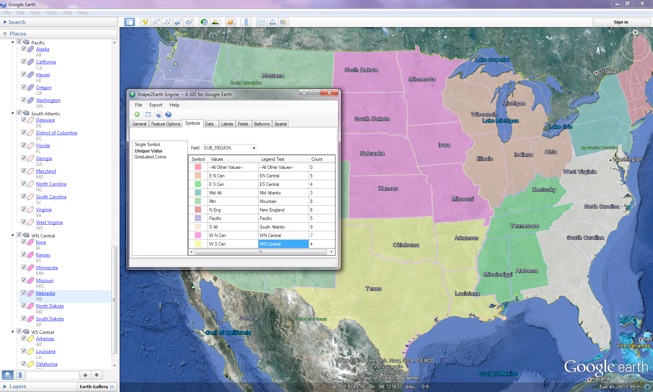Click the ruler tool icon
Image resolution: width=653 pixels, height=392 pixels.
246,22
